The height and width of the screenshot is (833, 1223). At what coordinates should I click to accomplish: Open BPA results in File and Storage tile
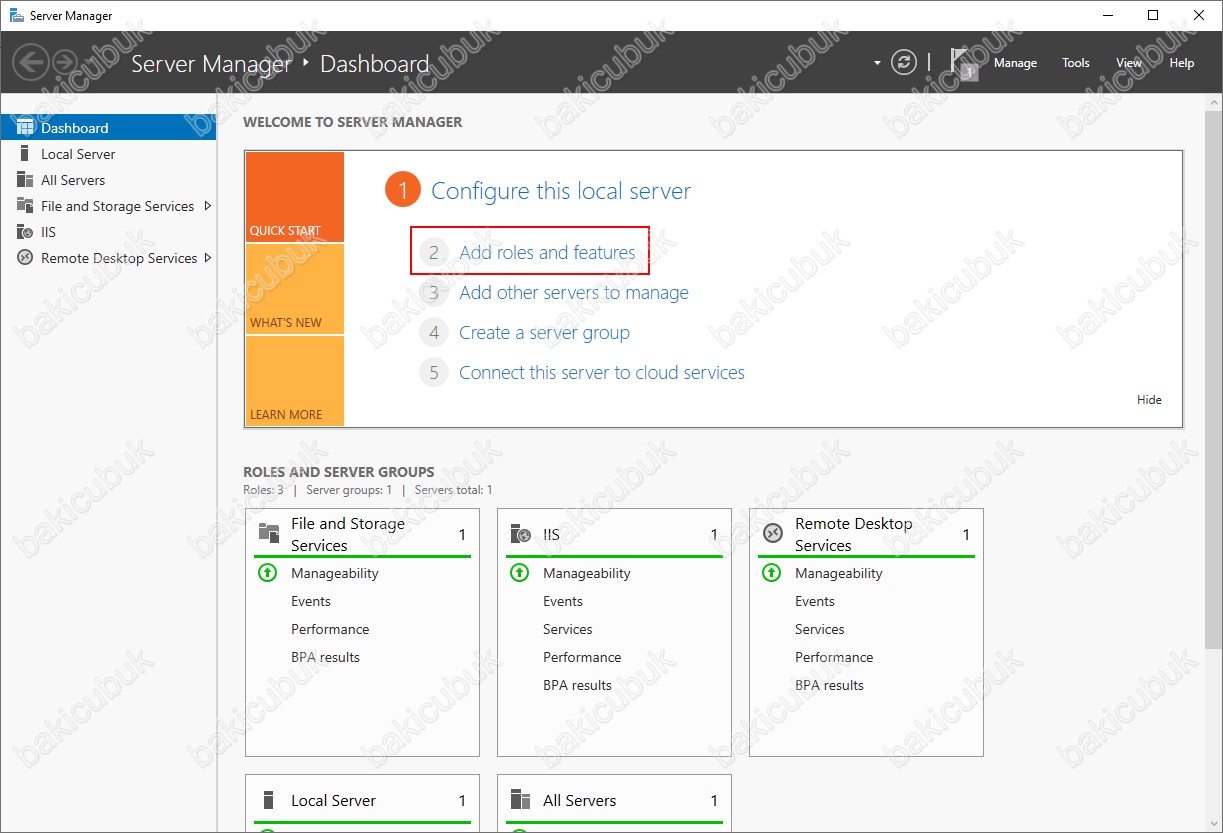325,657
